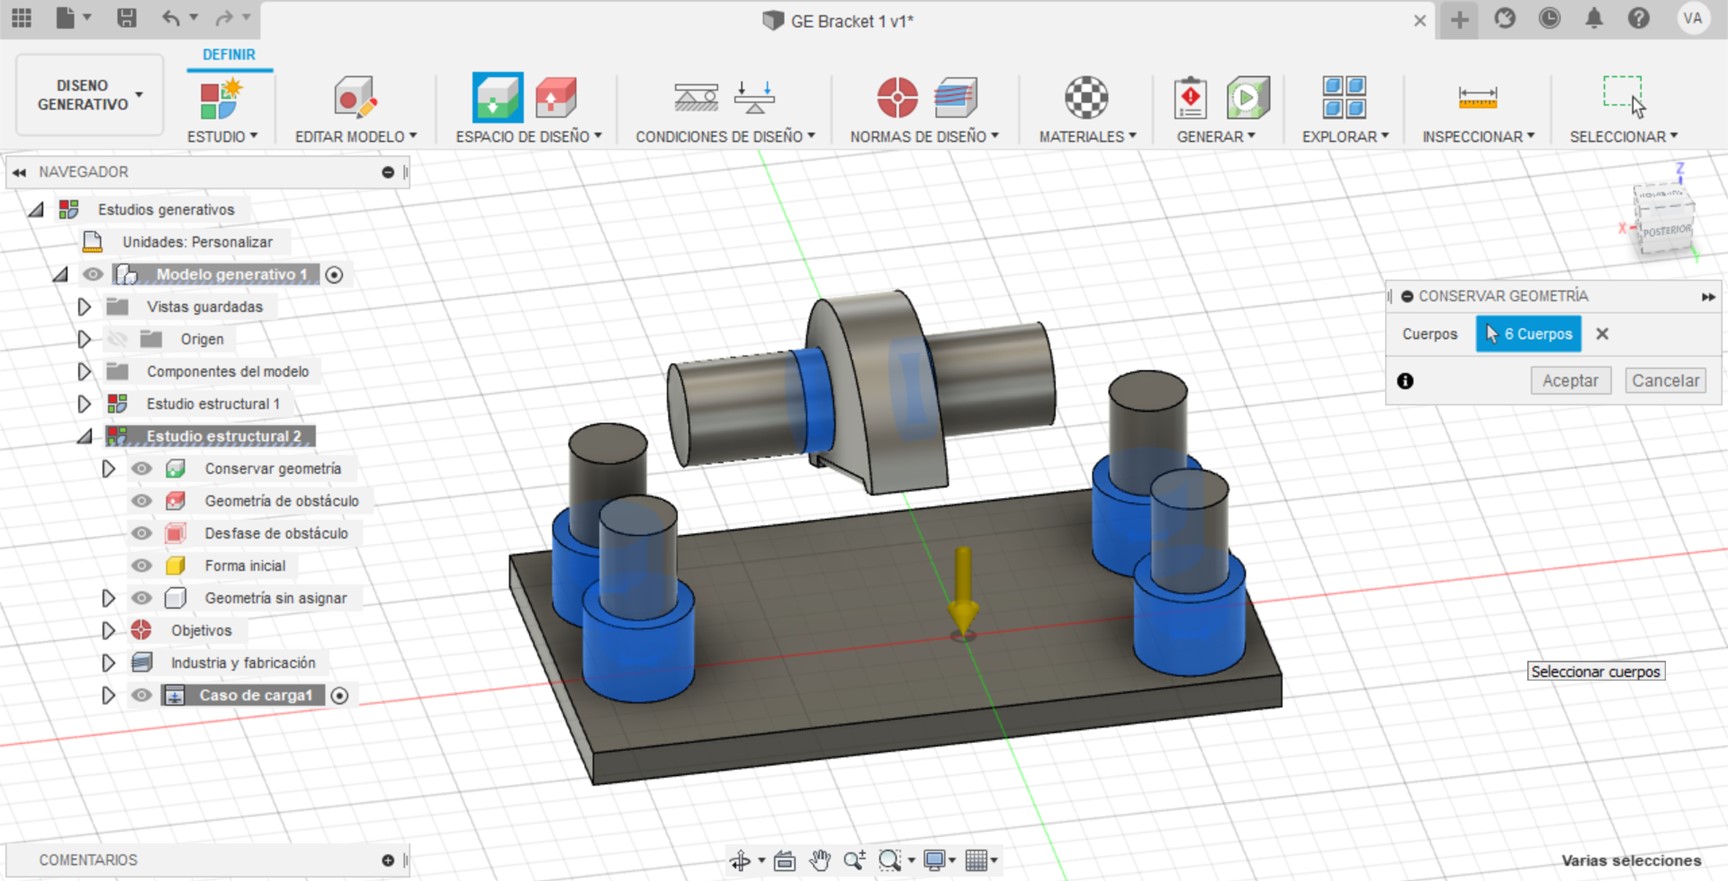The image size is (1728, 881).
Task: Expand Estudio estructural 1
Action: tap(84, 404)
